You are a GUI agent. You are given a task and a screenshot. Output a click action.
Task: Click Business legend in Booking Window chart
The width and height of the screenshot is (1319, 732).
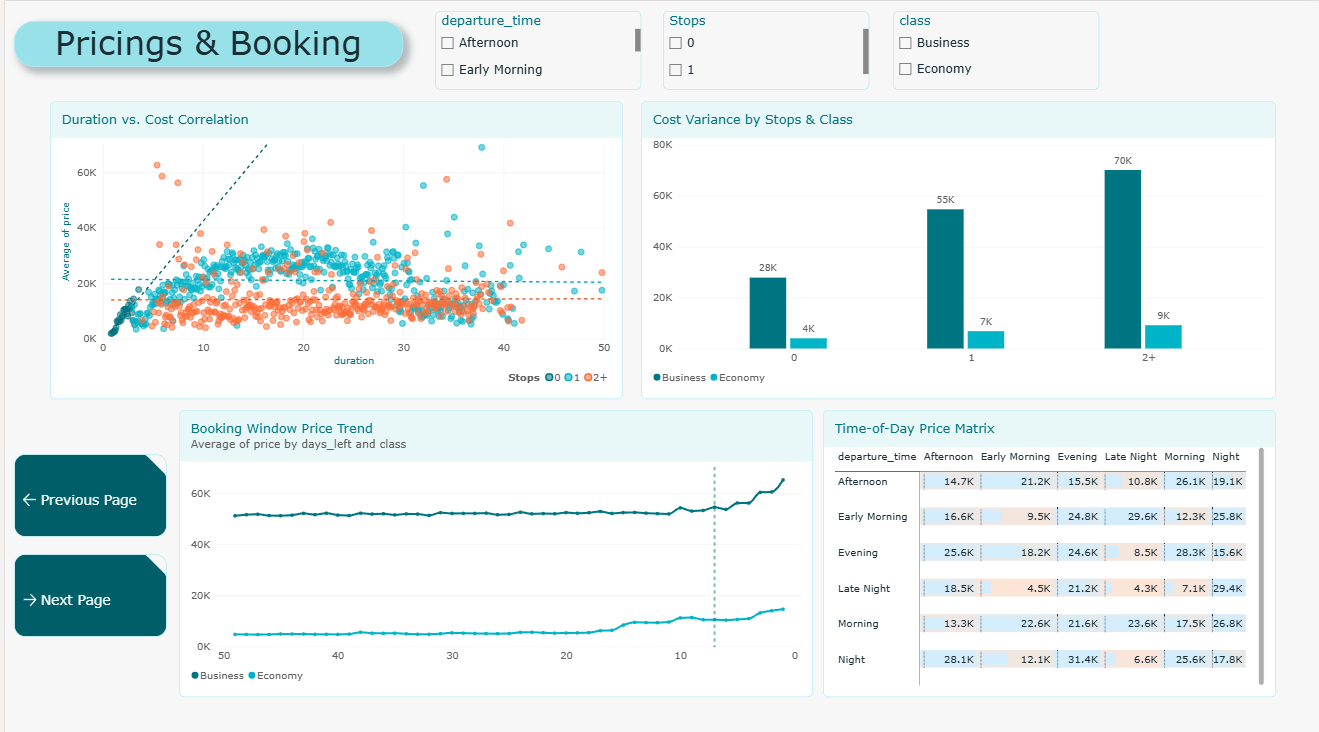pos(217,676)
